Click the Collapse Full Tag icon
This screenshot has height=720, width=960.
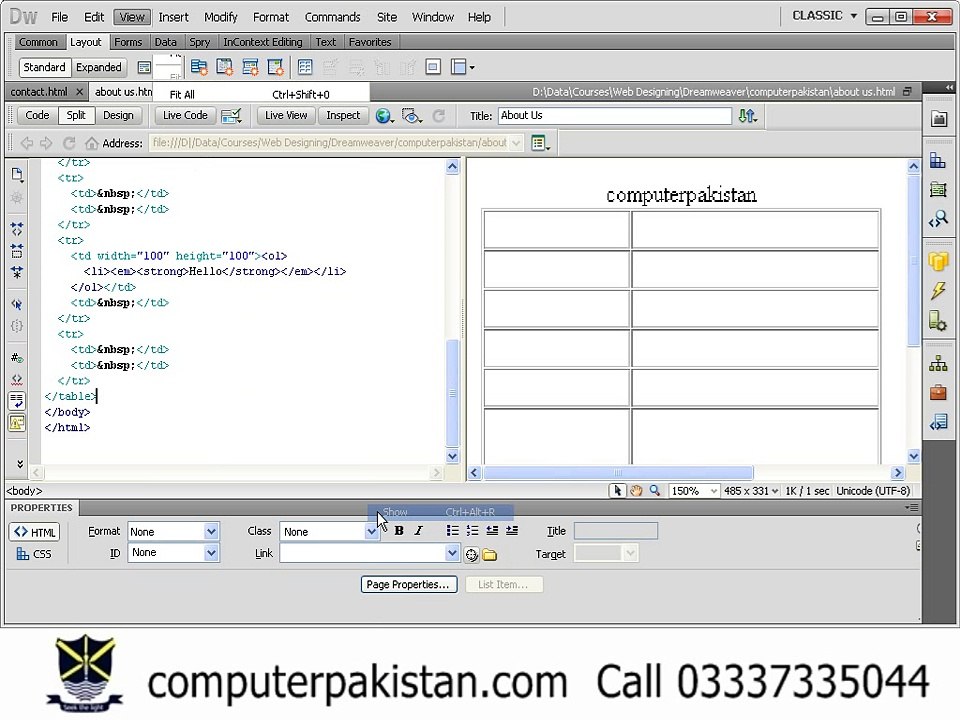click(17, 229)
